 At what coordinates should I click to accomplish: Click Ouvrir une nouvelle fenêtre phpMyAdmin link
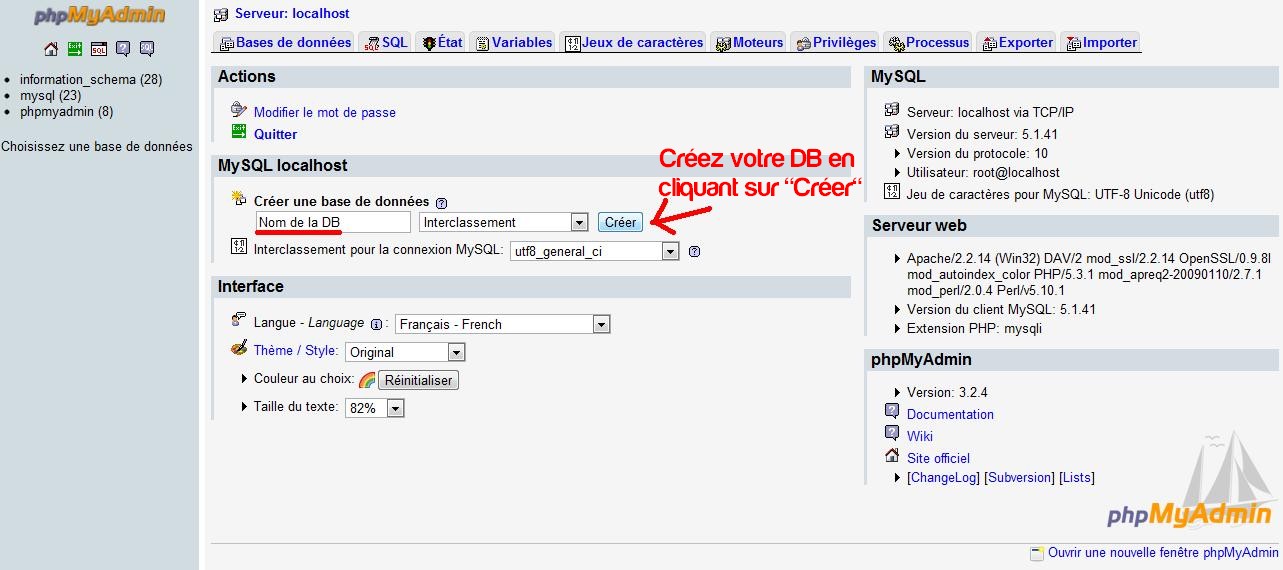(x=1163, y=552)
